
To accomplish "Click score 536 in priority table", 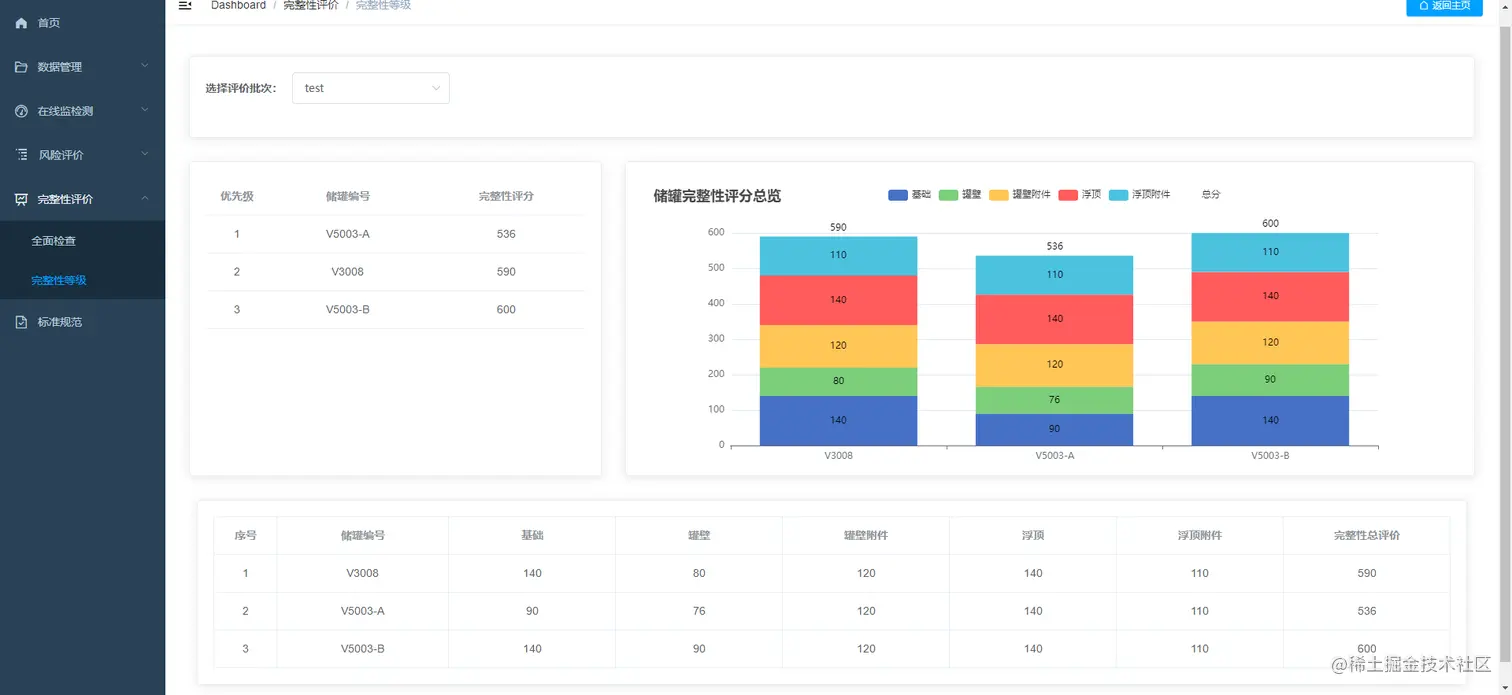I will coord(506,234).
